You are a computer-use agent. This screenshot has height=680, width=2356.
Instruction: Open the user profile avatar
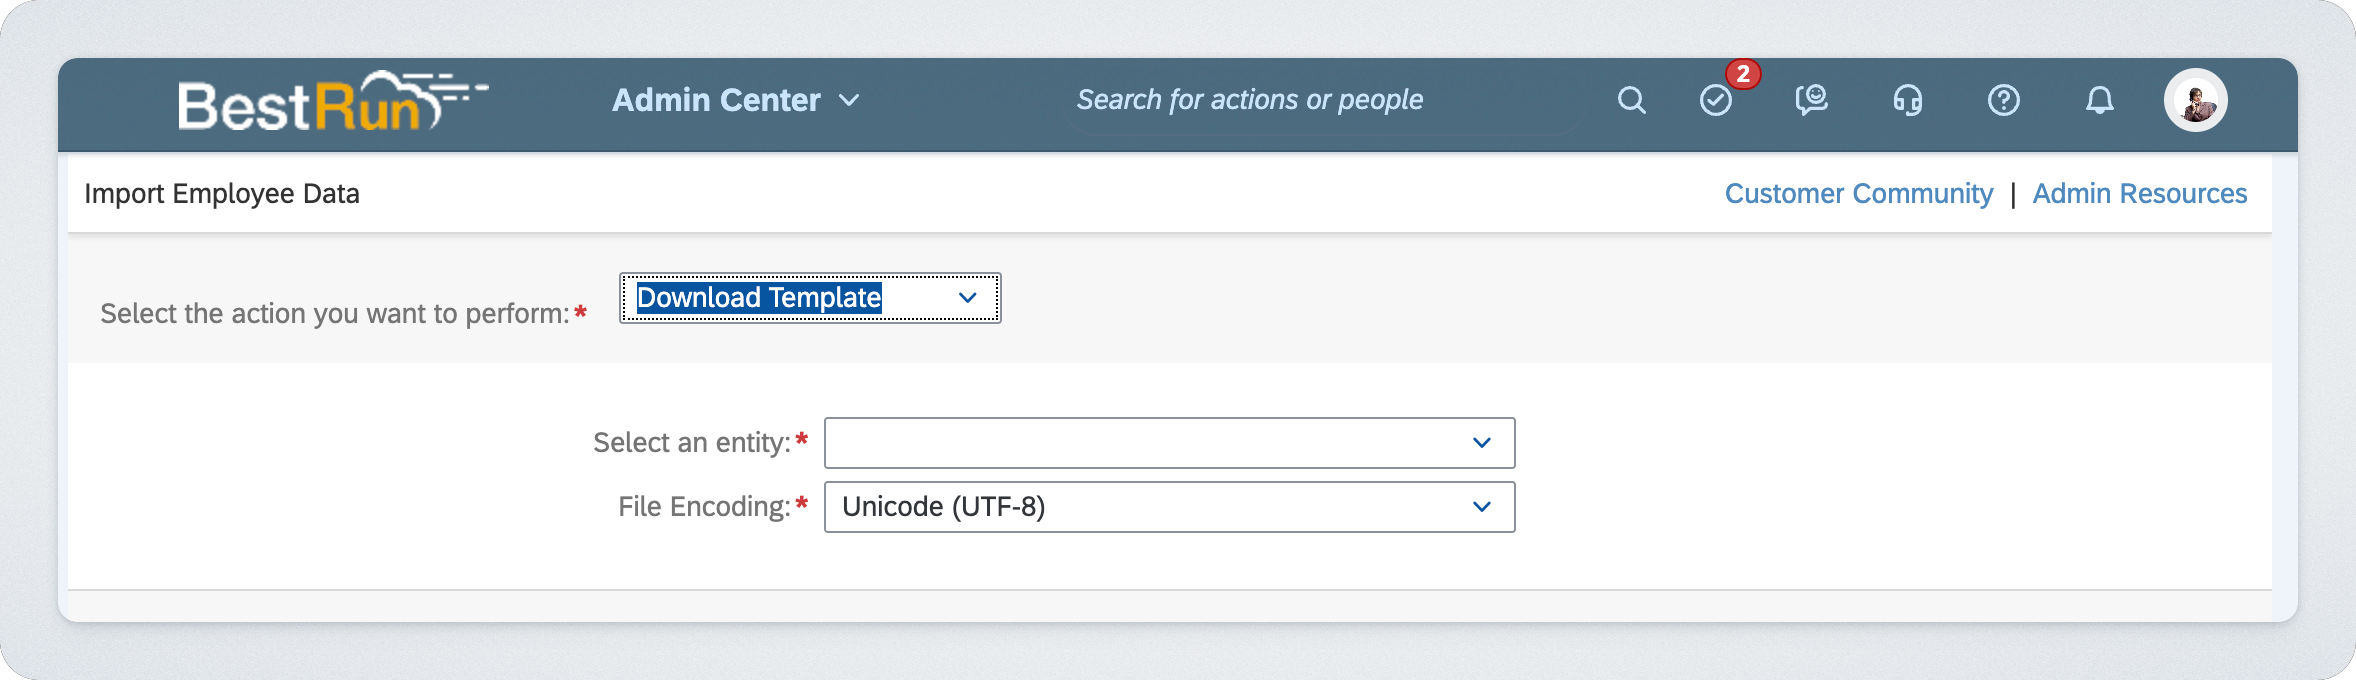pyautogui.click(x=2195, y=100)
